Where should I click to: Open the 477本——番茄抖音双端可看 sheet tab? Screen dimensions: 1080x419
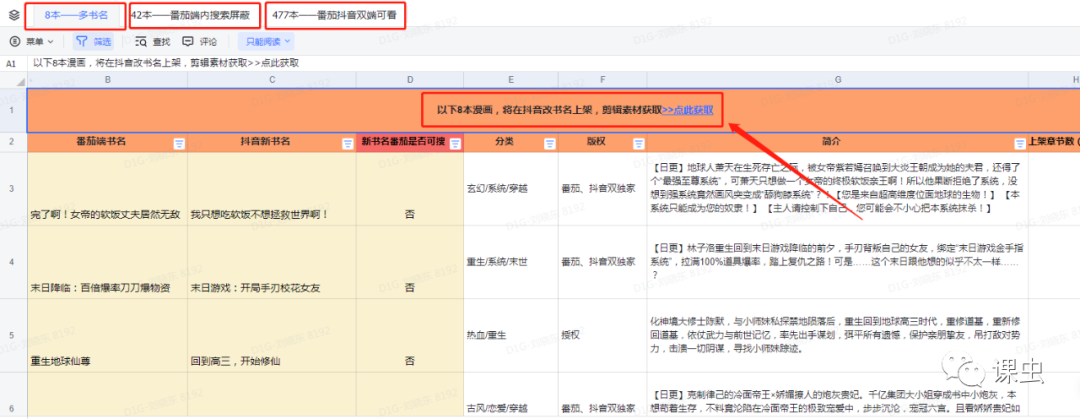pos(334,14)
